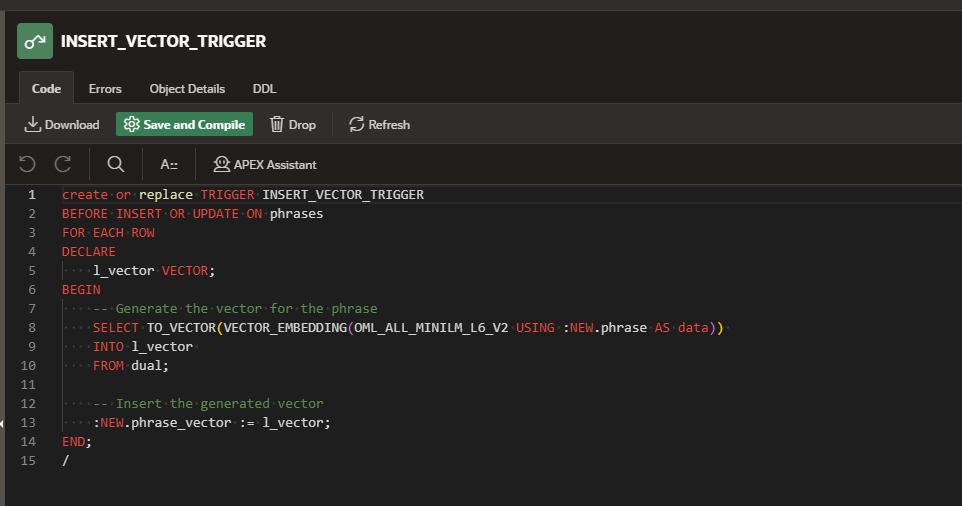This screenshot has height=506, width=962.
Task: Undo the last editor change
Action: click(x=28, y=164)
